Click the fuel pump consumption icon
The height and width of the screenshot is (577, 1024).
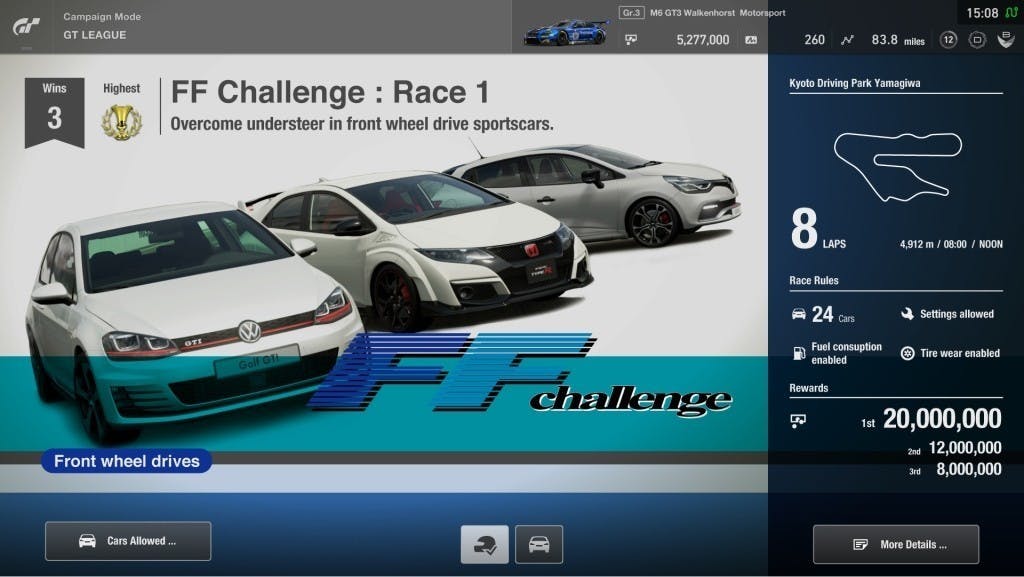798,353
